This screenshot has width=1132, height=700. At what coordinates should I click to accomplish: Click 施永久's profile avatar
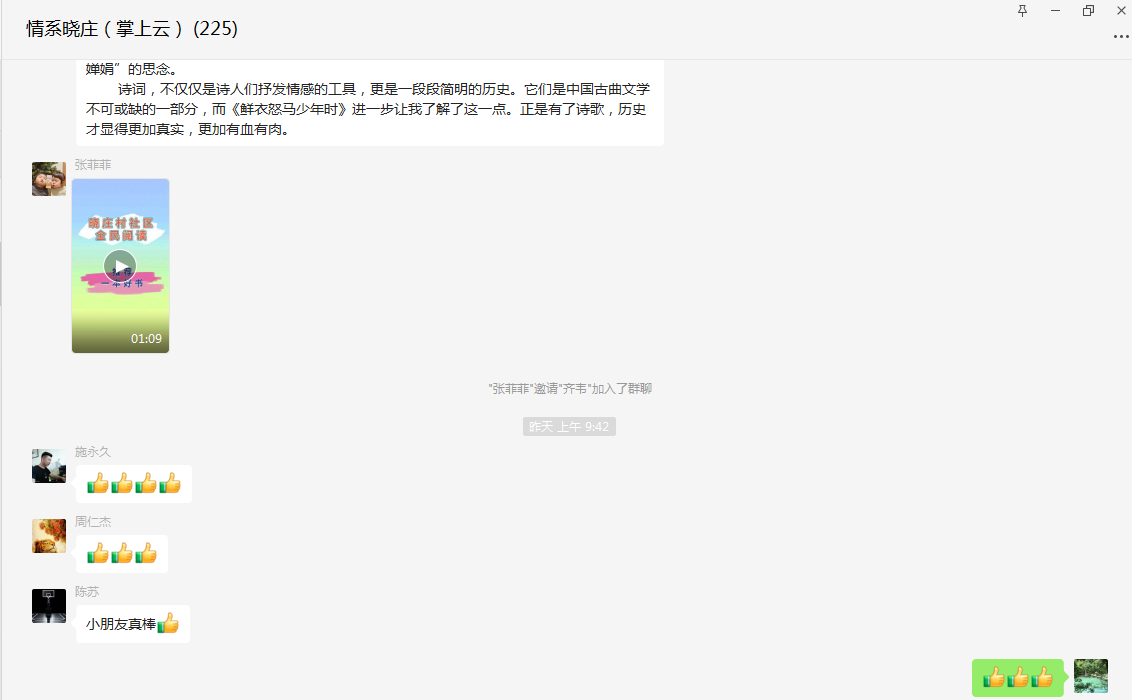(x=49, y=466)
